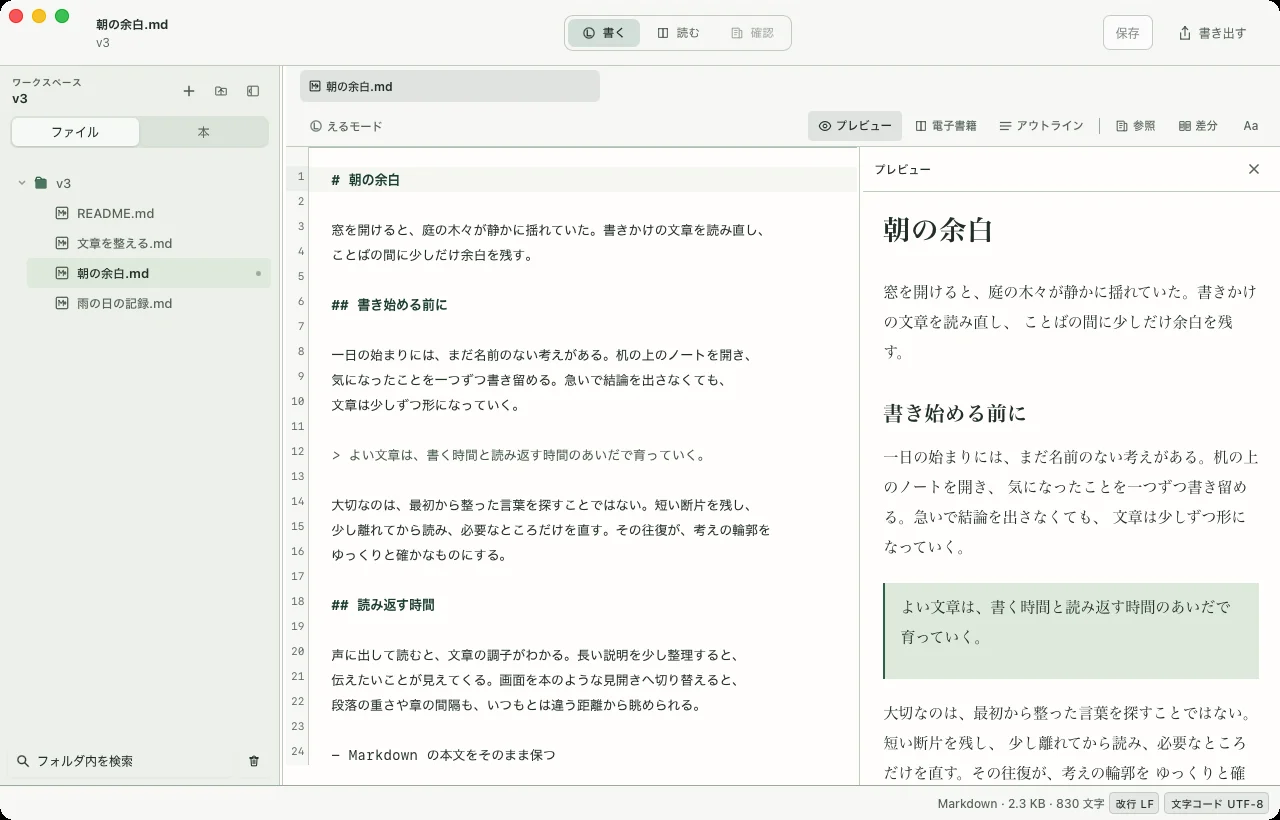The image size is (1280, 820).
Task: Switch sidebar to the 本 tab
Action: (x=203, y=132)
